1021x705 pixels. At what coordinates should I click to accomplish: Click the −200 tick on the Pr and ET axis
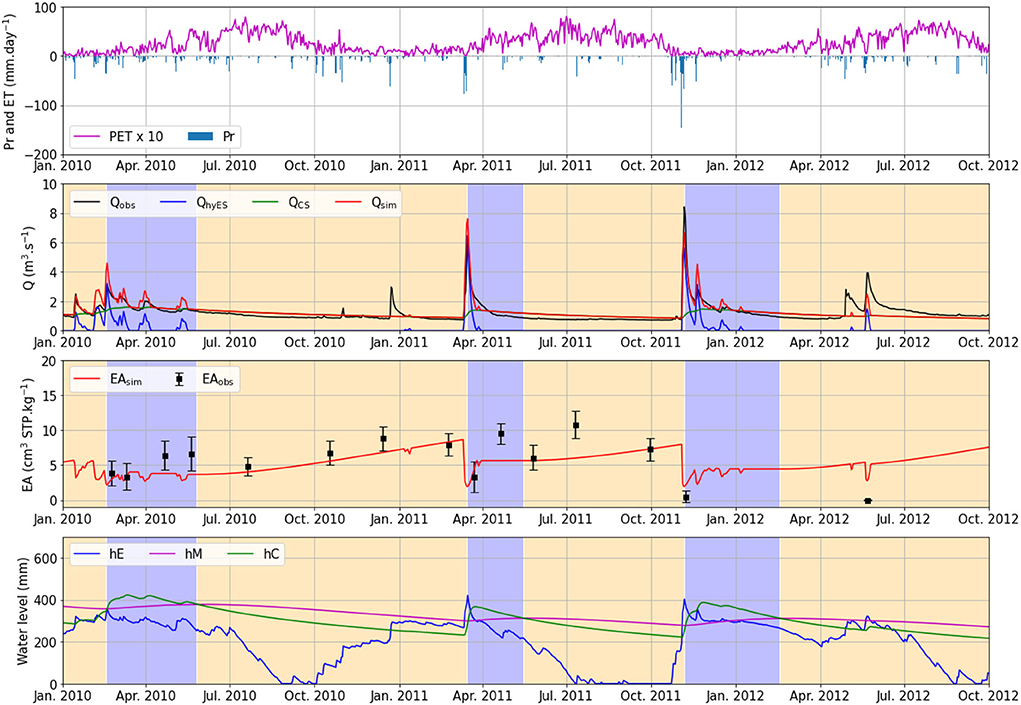point(40,155)
